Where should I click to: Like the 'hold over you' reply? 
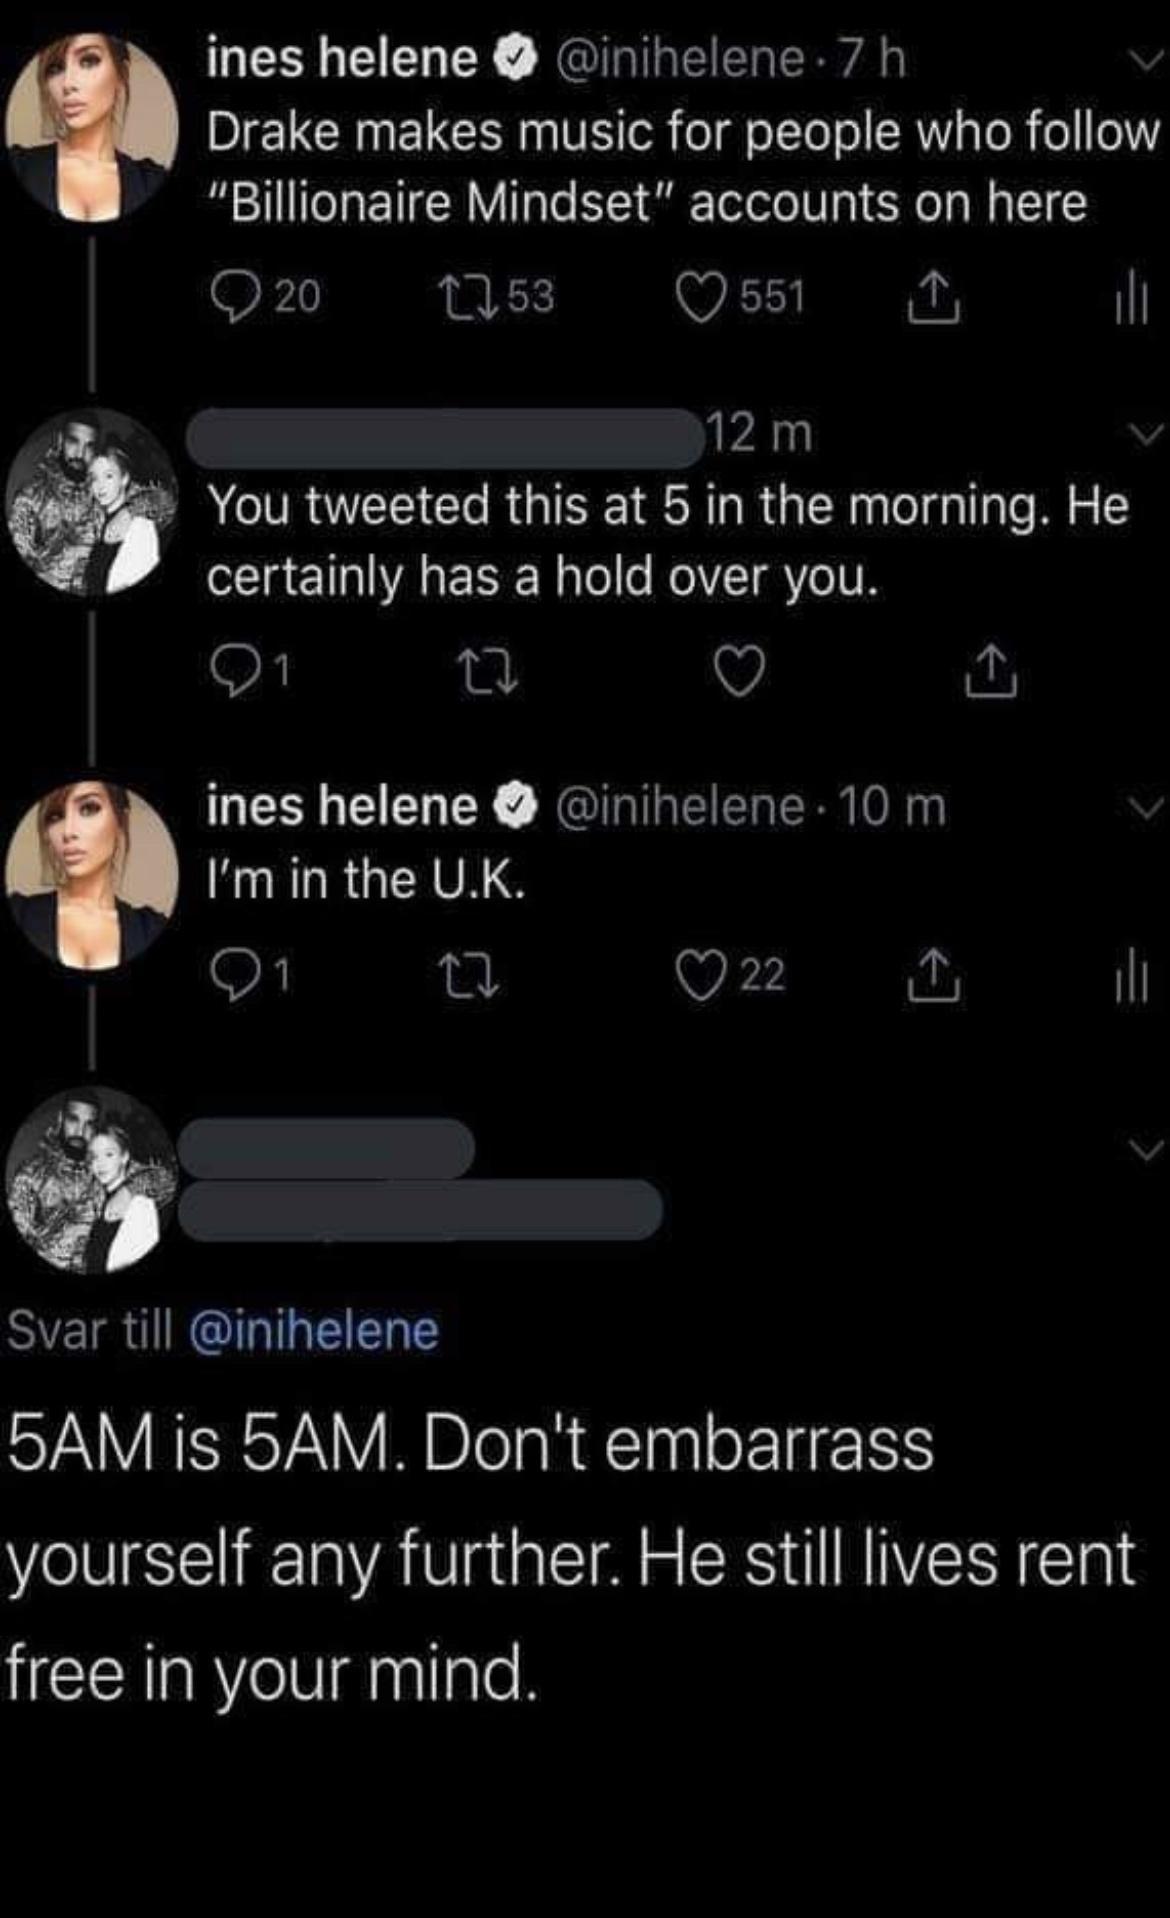(x=742, y=671)
